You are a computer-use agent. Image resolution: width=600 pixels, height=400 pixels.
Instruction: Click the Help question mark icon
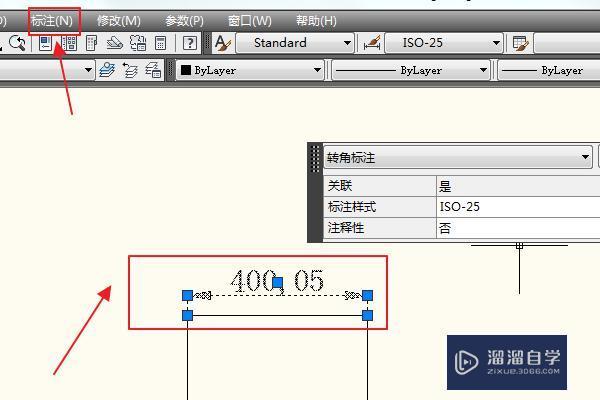[190, 43]
